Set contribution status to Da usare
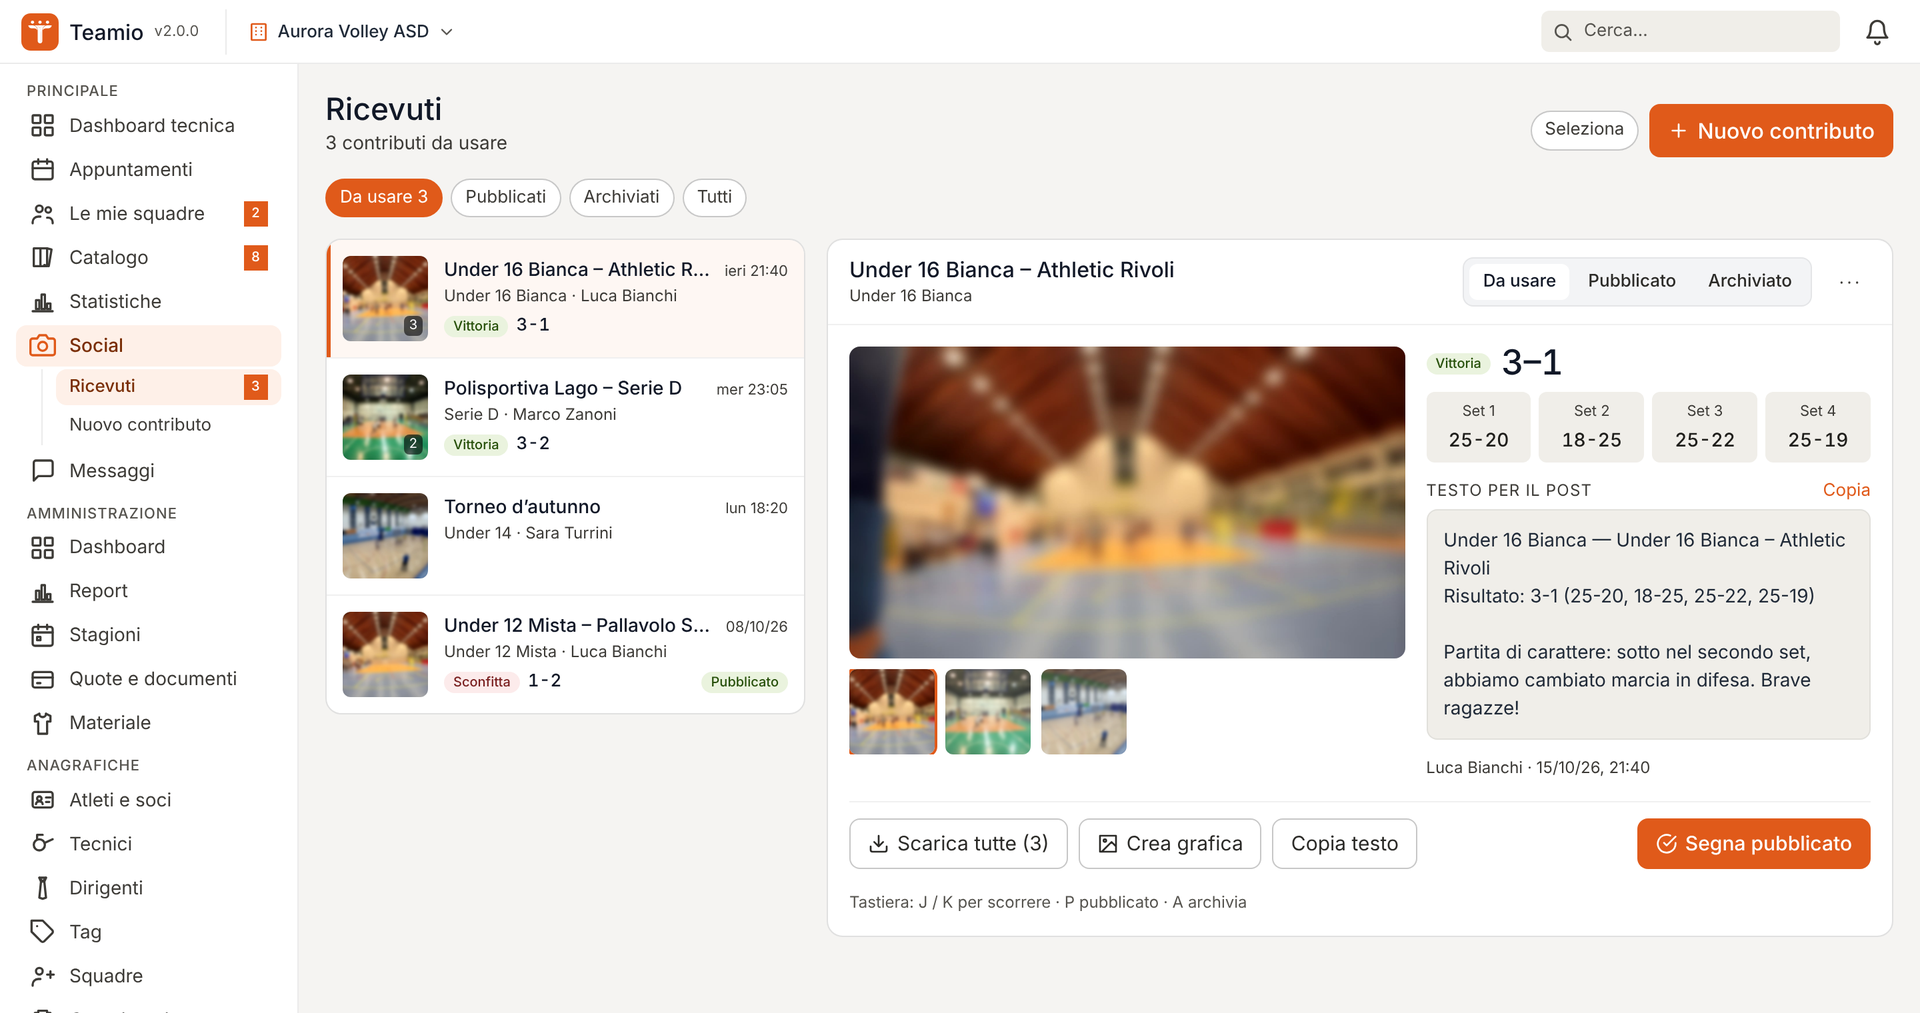Screen dimensions: 1920x1013 pos(1518,281)
